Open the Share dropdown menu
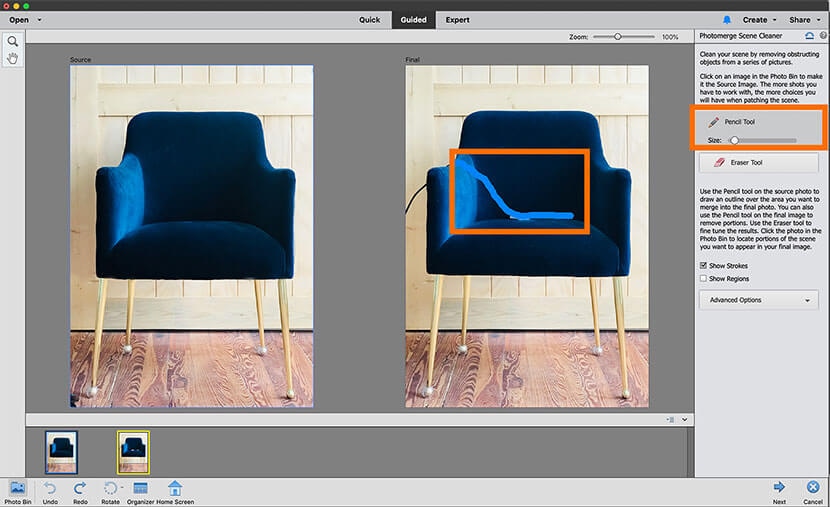The image size is (830, 507). click(802, 19)
